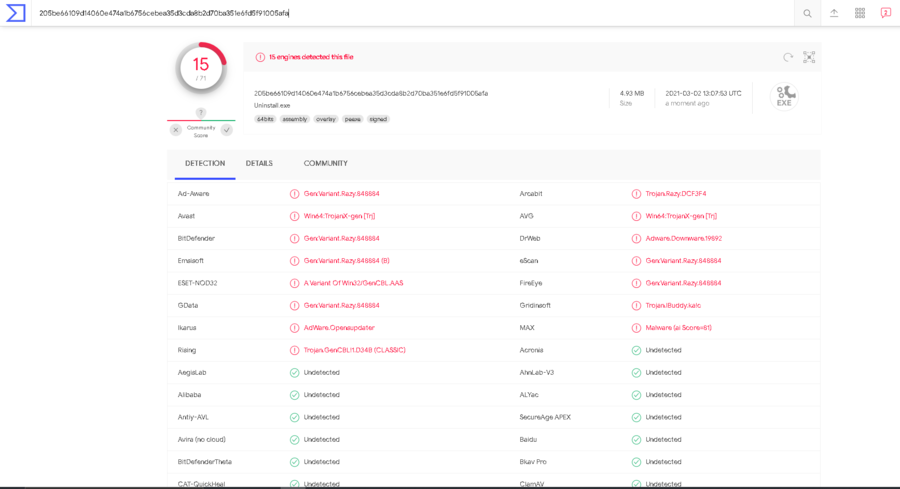Vote harmless with the checkmark community icon
The width and height of the screenshot is (900, 489).
(x=227, y=130)
